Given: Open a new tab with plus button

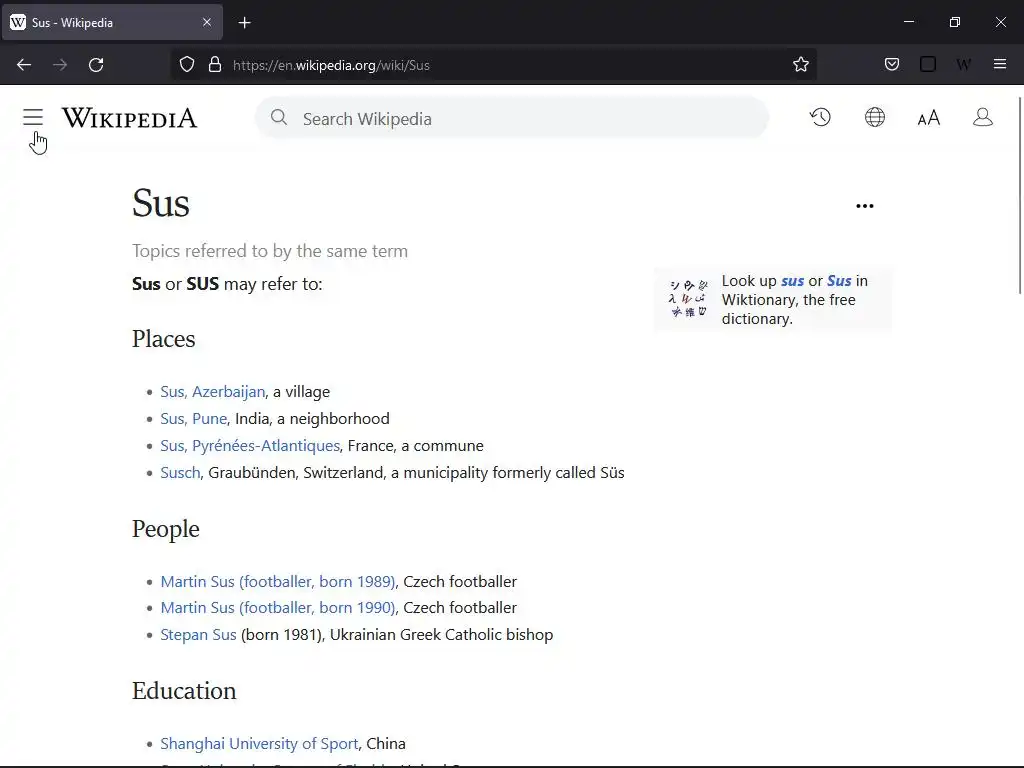Looking at the screenshot, I should pos(244,23).
